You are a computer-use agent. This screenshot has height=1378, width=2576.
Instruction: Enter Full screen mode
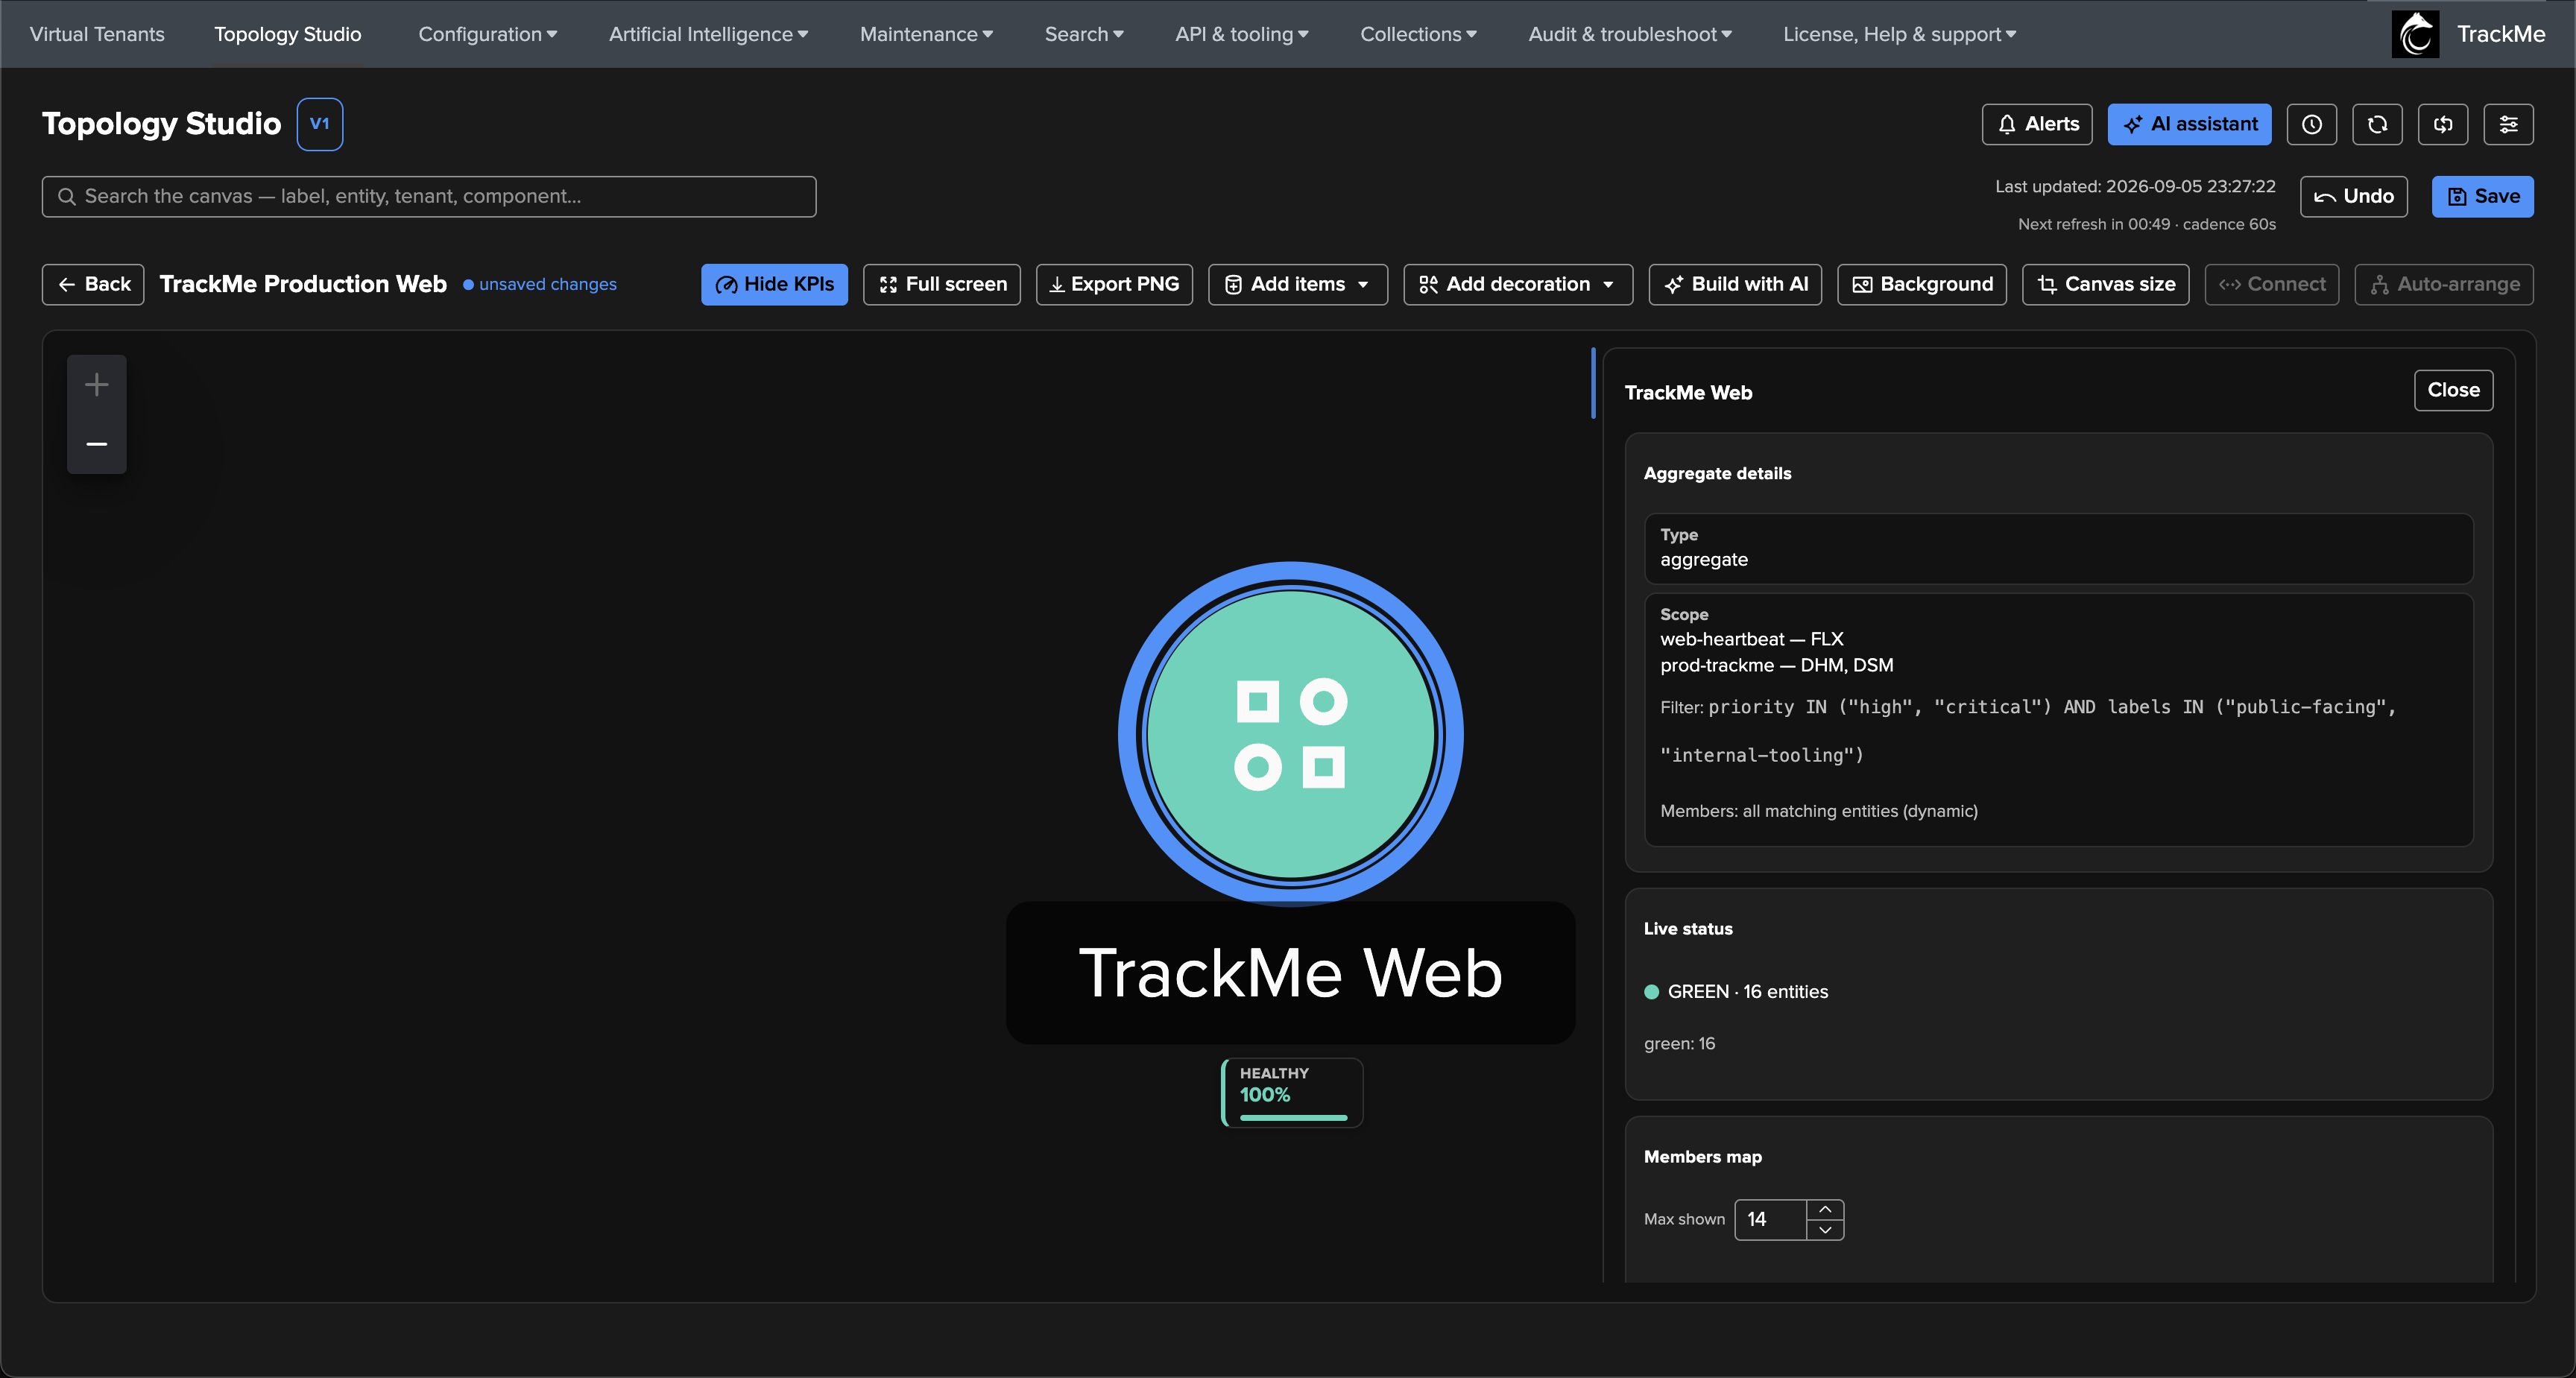[942, 284]
